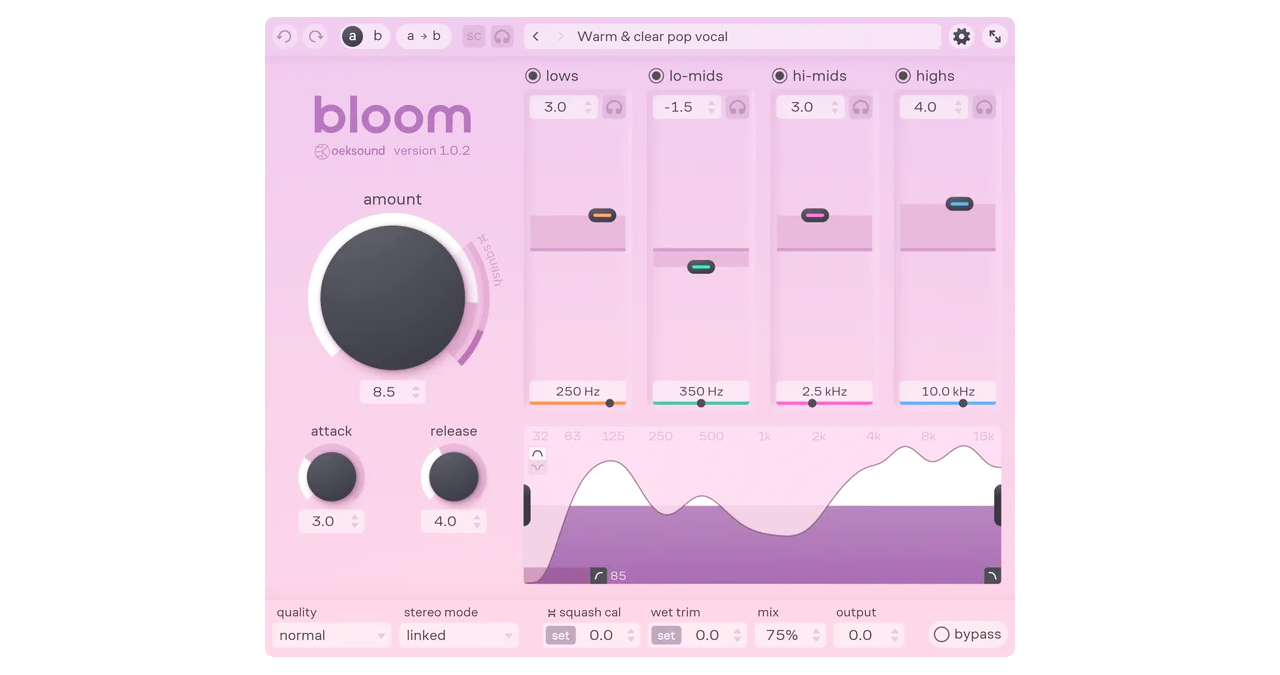The height and width of the screenshot is (675, 1280).
Task: Click the resize window icon
Action: click(995, 36)
